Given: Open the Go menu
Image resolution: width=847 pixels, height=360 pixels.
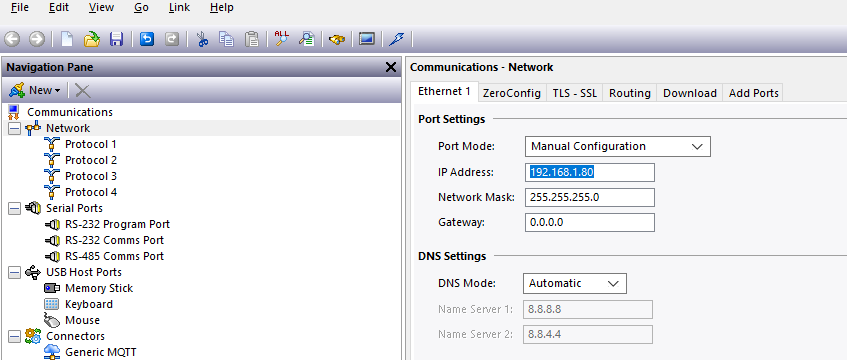Looking at the screenshot, I should pos(141,8).
